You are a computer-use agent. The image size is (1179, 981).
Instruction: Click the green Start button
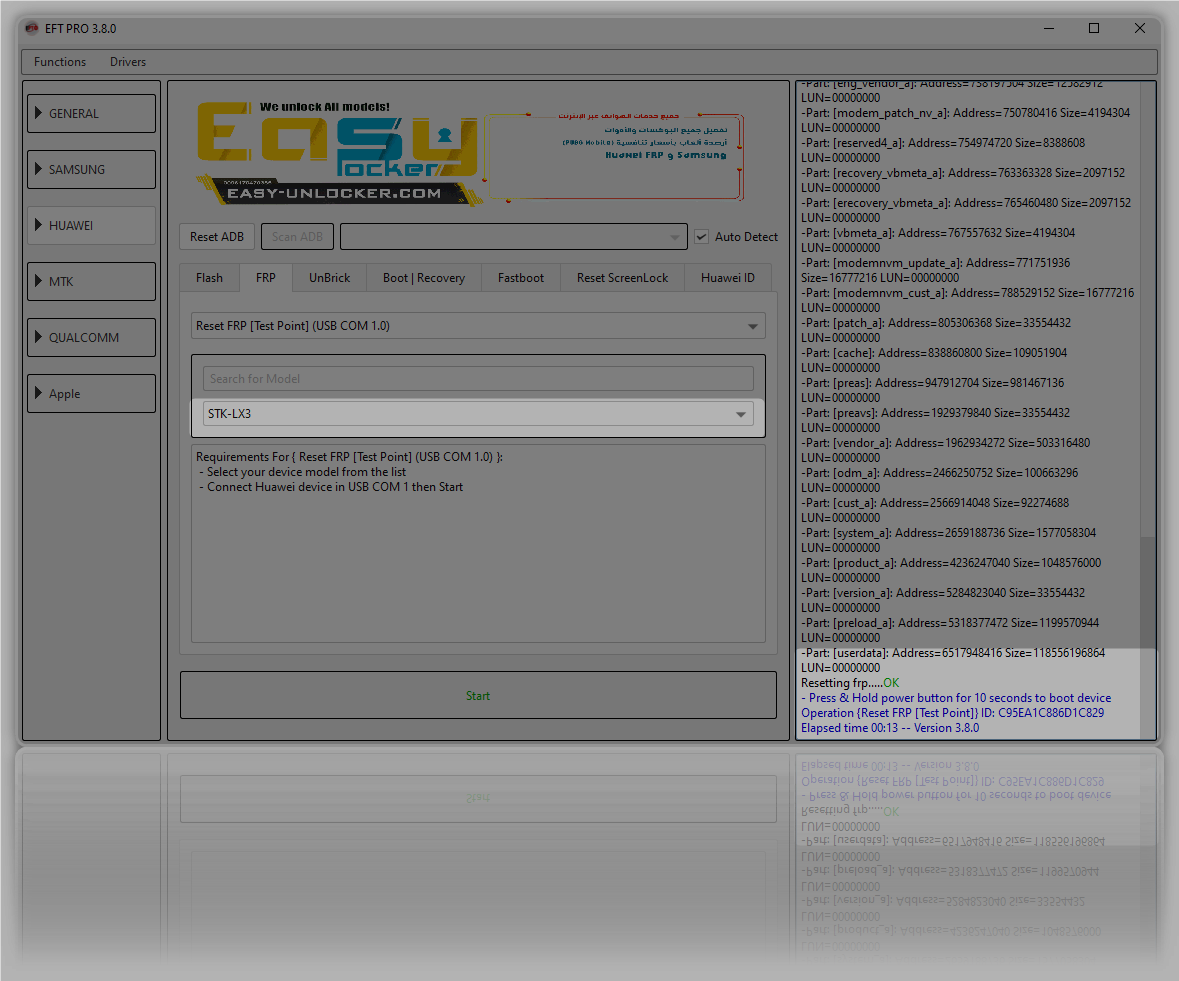tap(478, 695)
